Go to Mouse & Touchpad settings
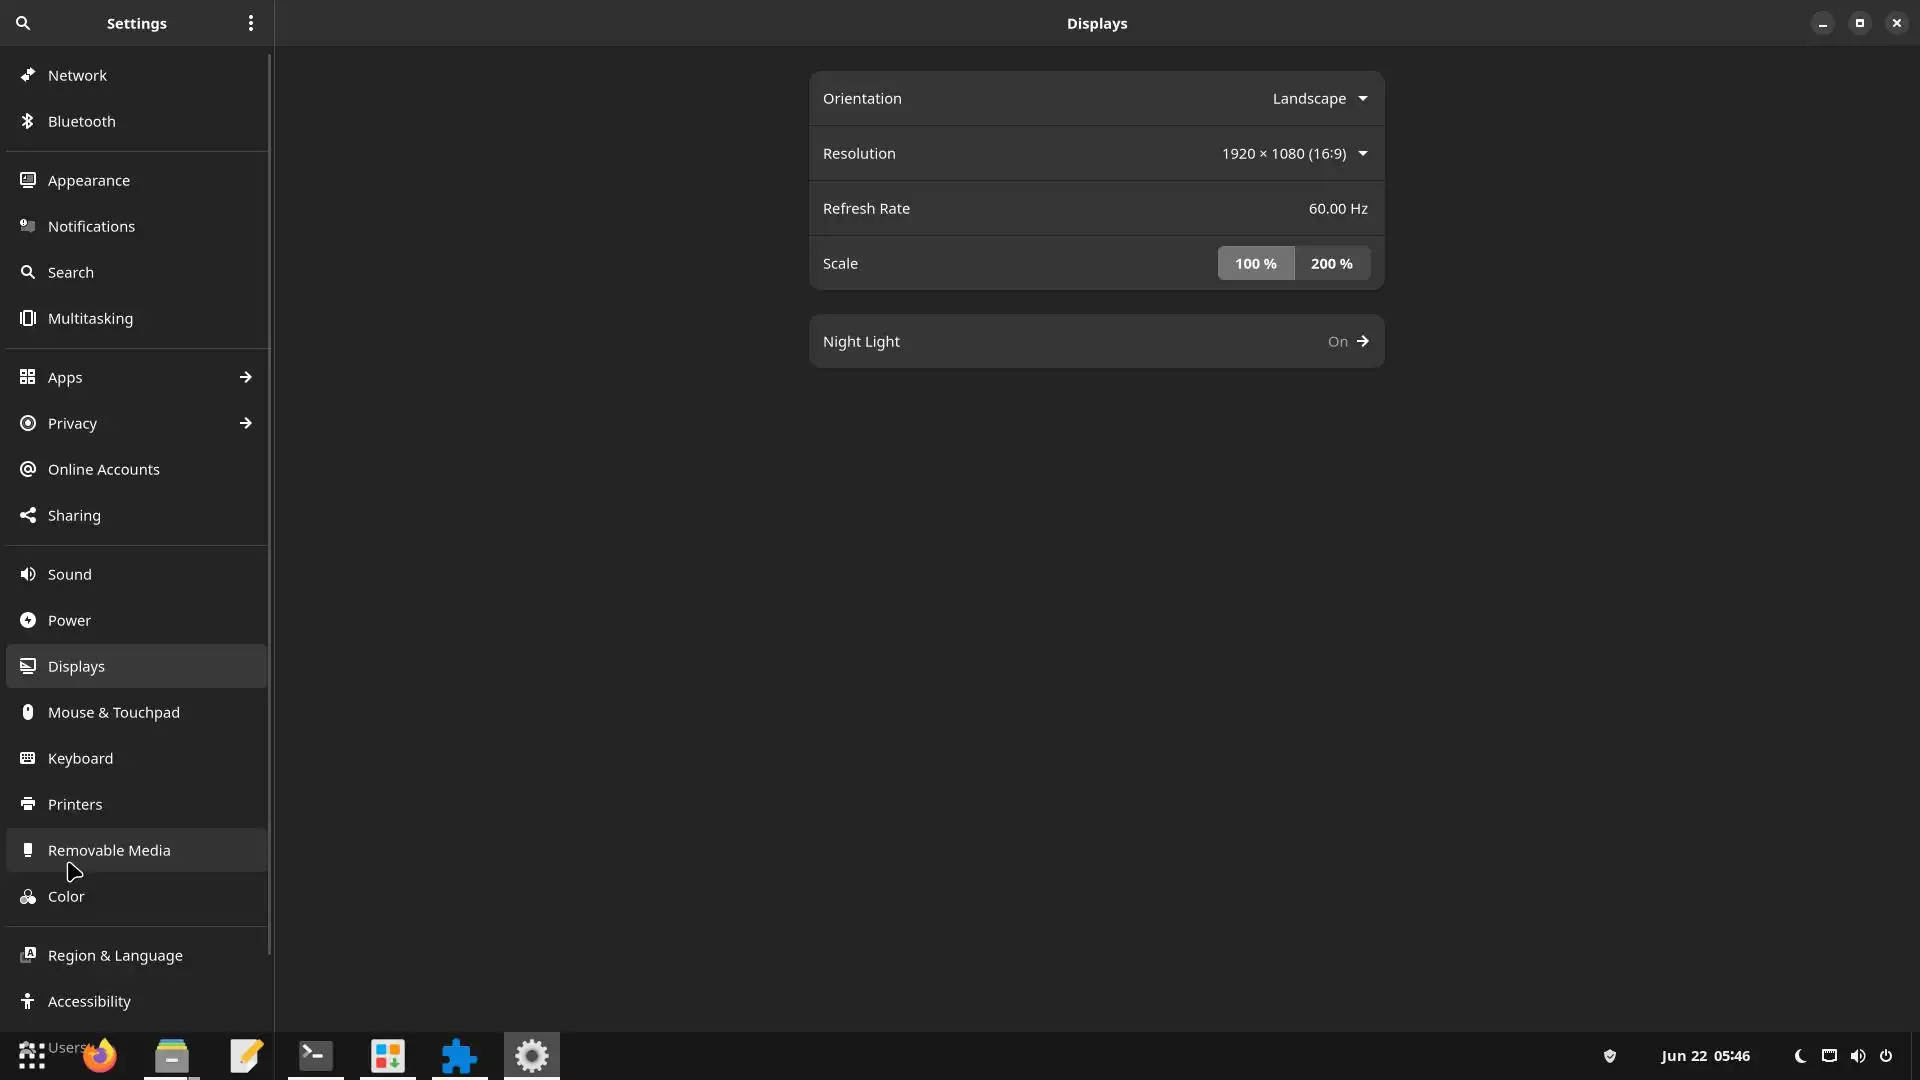This screenshot has height=1080, width=1920. [x=114, y=712]
